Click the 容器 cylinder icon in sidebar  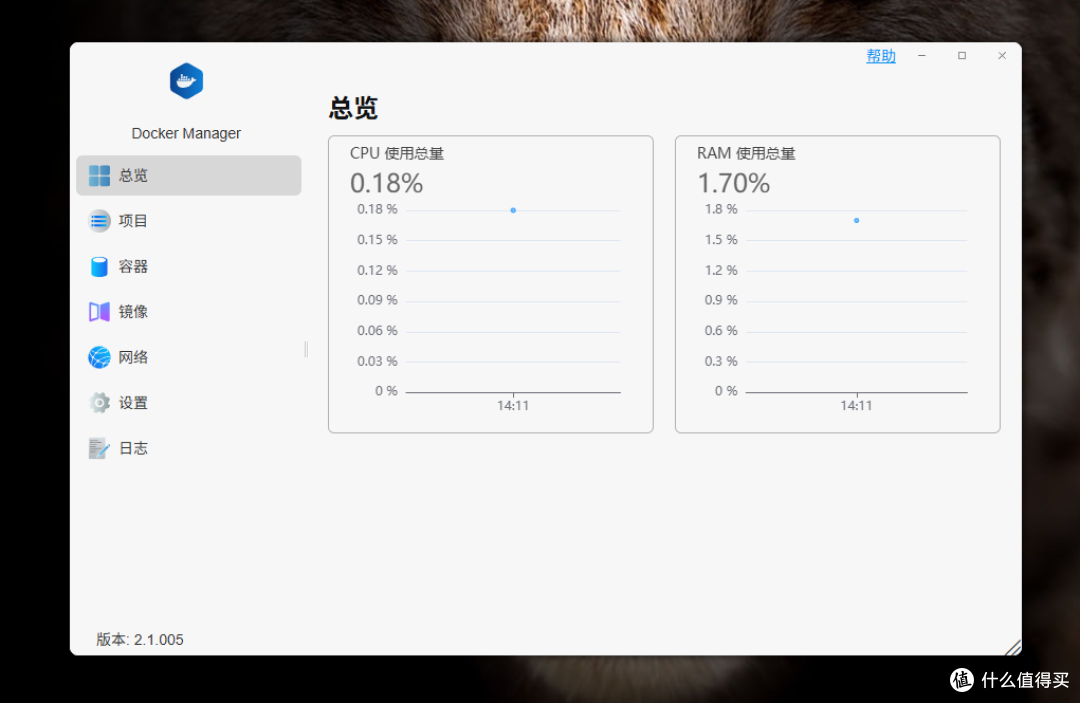pyautogui.click(x=99, y=266)
